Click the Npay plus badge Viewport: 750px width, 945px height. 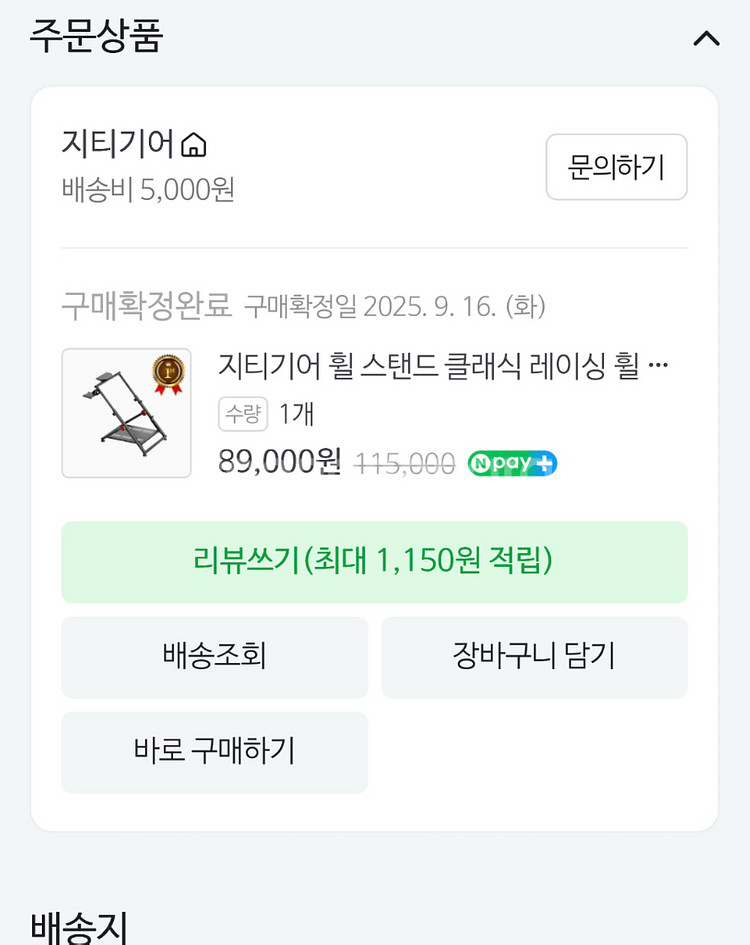pos(512,463)
